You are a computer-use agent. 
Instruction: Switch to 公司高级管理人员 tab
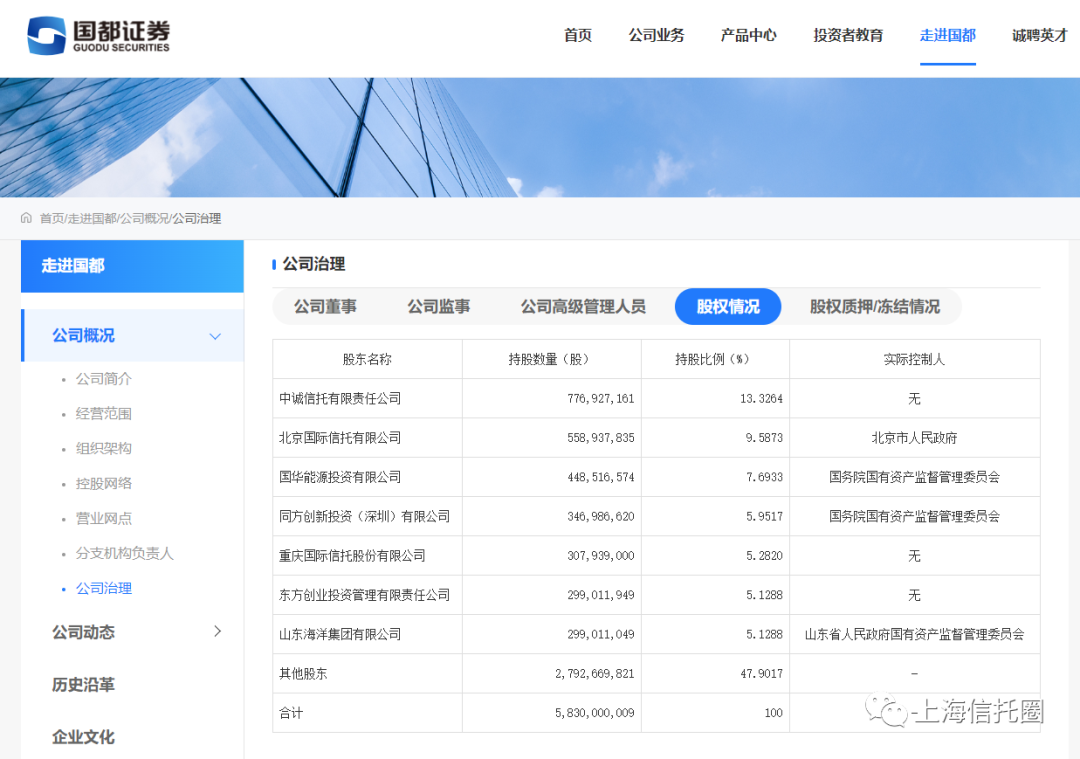point(583,306)
